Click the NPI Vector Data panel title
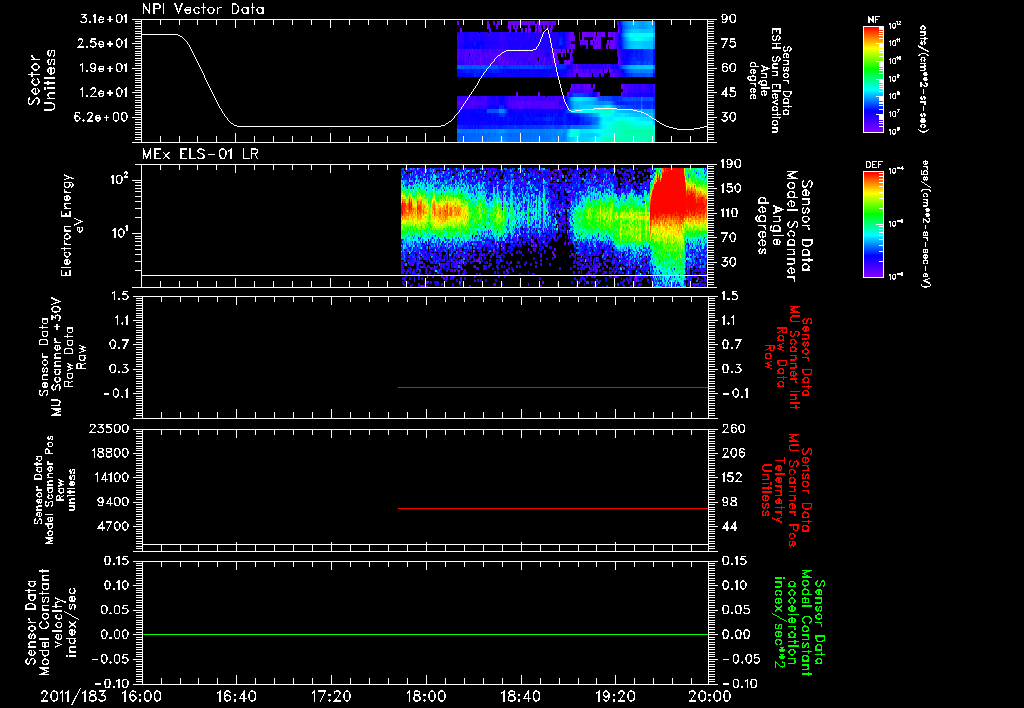1024x708 pixels. point(203,9)
